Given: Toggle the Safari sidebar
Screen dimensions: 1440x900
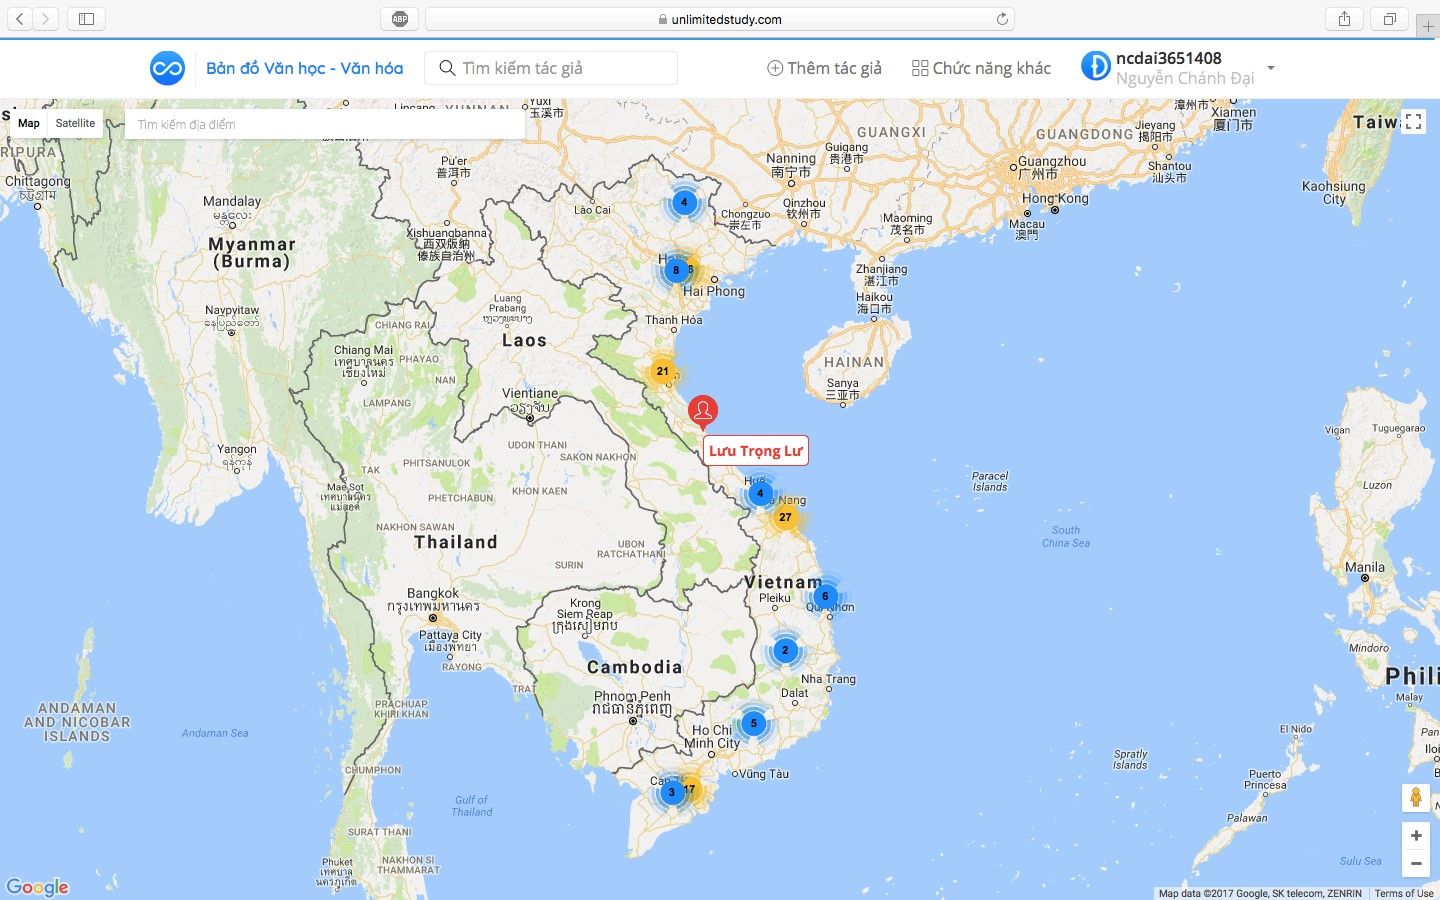Looking at the screenshot, I should click(87, 19).
